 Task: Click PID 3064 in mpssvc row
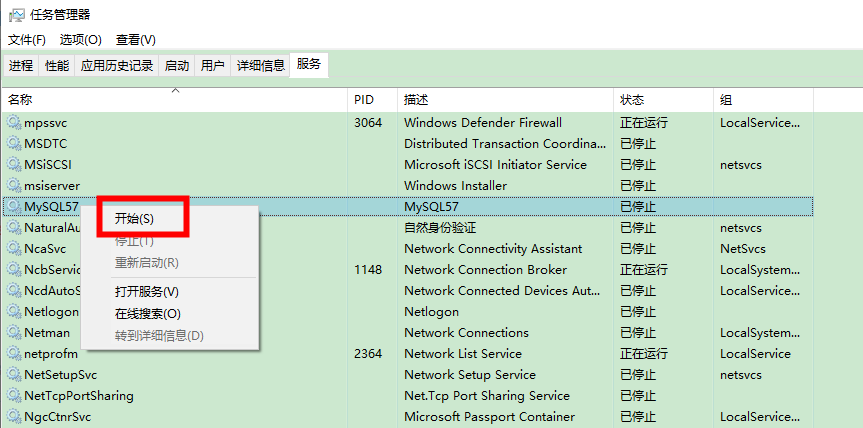[x=368, y=123]
